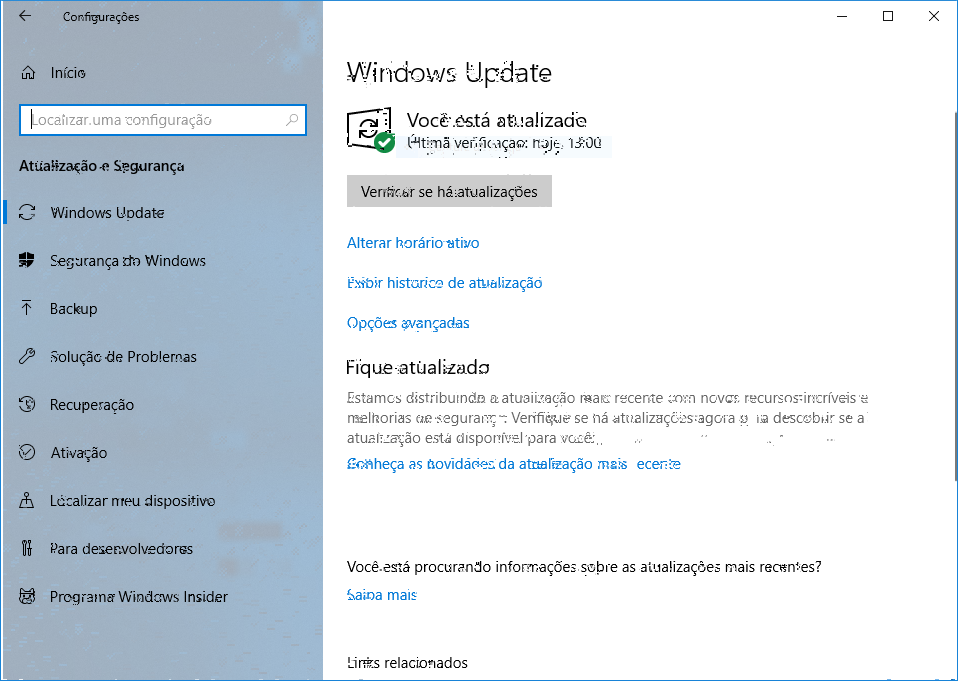Open Exibir histórico de atualização link

(x=444, y=283)
